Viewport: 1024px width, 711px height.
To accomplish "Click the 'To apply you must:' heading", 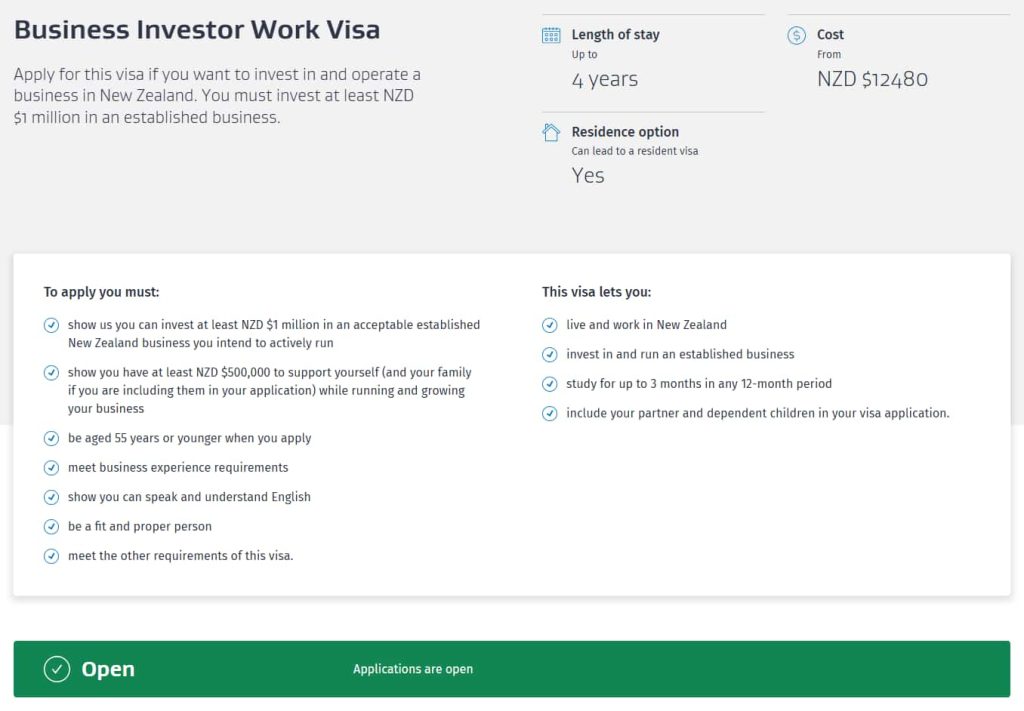I will coord(101,292).
